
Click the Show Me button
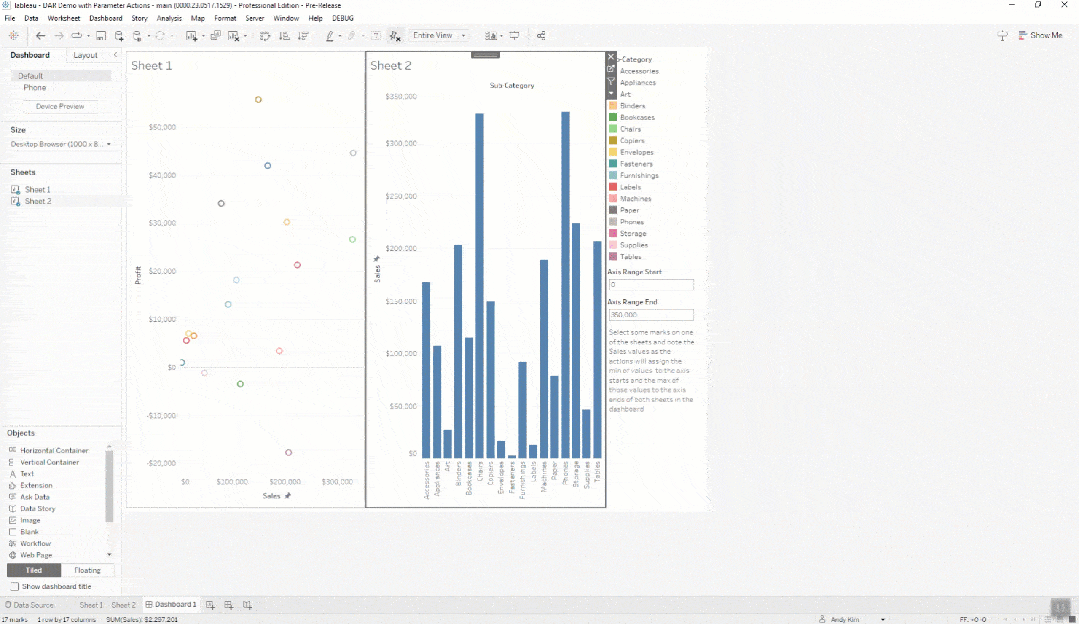coord(1040,35)
